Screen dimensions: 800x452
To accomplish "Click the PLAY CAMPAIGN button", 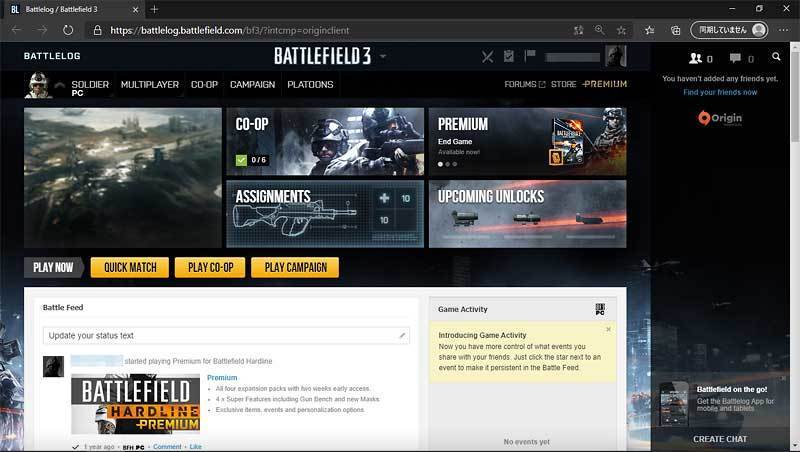I will 295,267.
